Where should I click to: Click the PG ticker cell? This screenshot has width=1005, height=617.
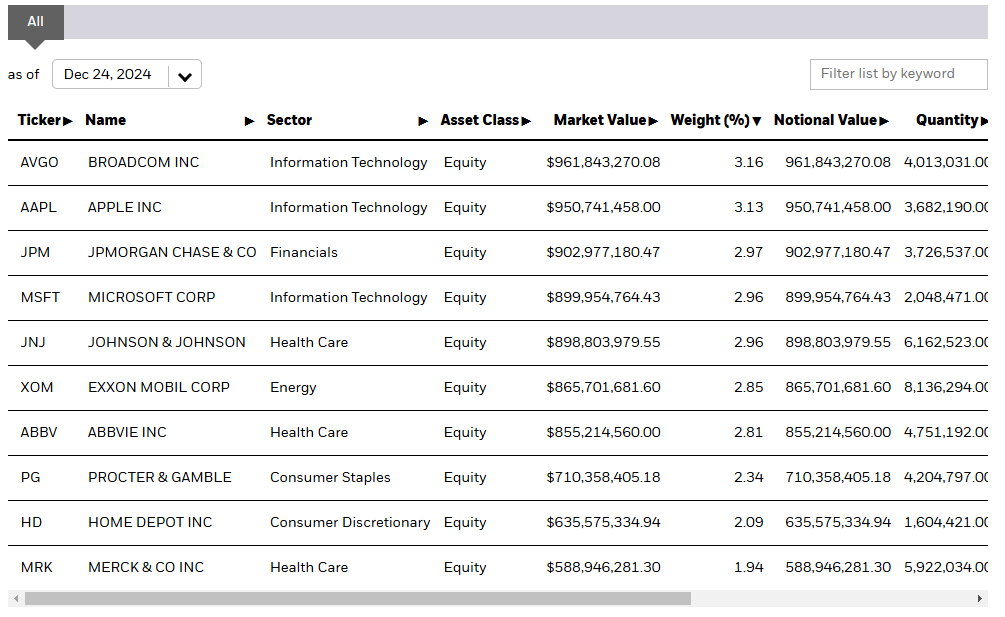[x=30, y=477]
